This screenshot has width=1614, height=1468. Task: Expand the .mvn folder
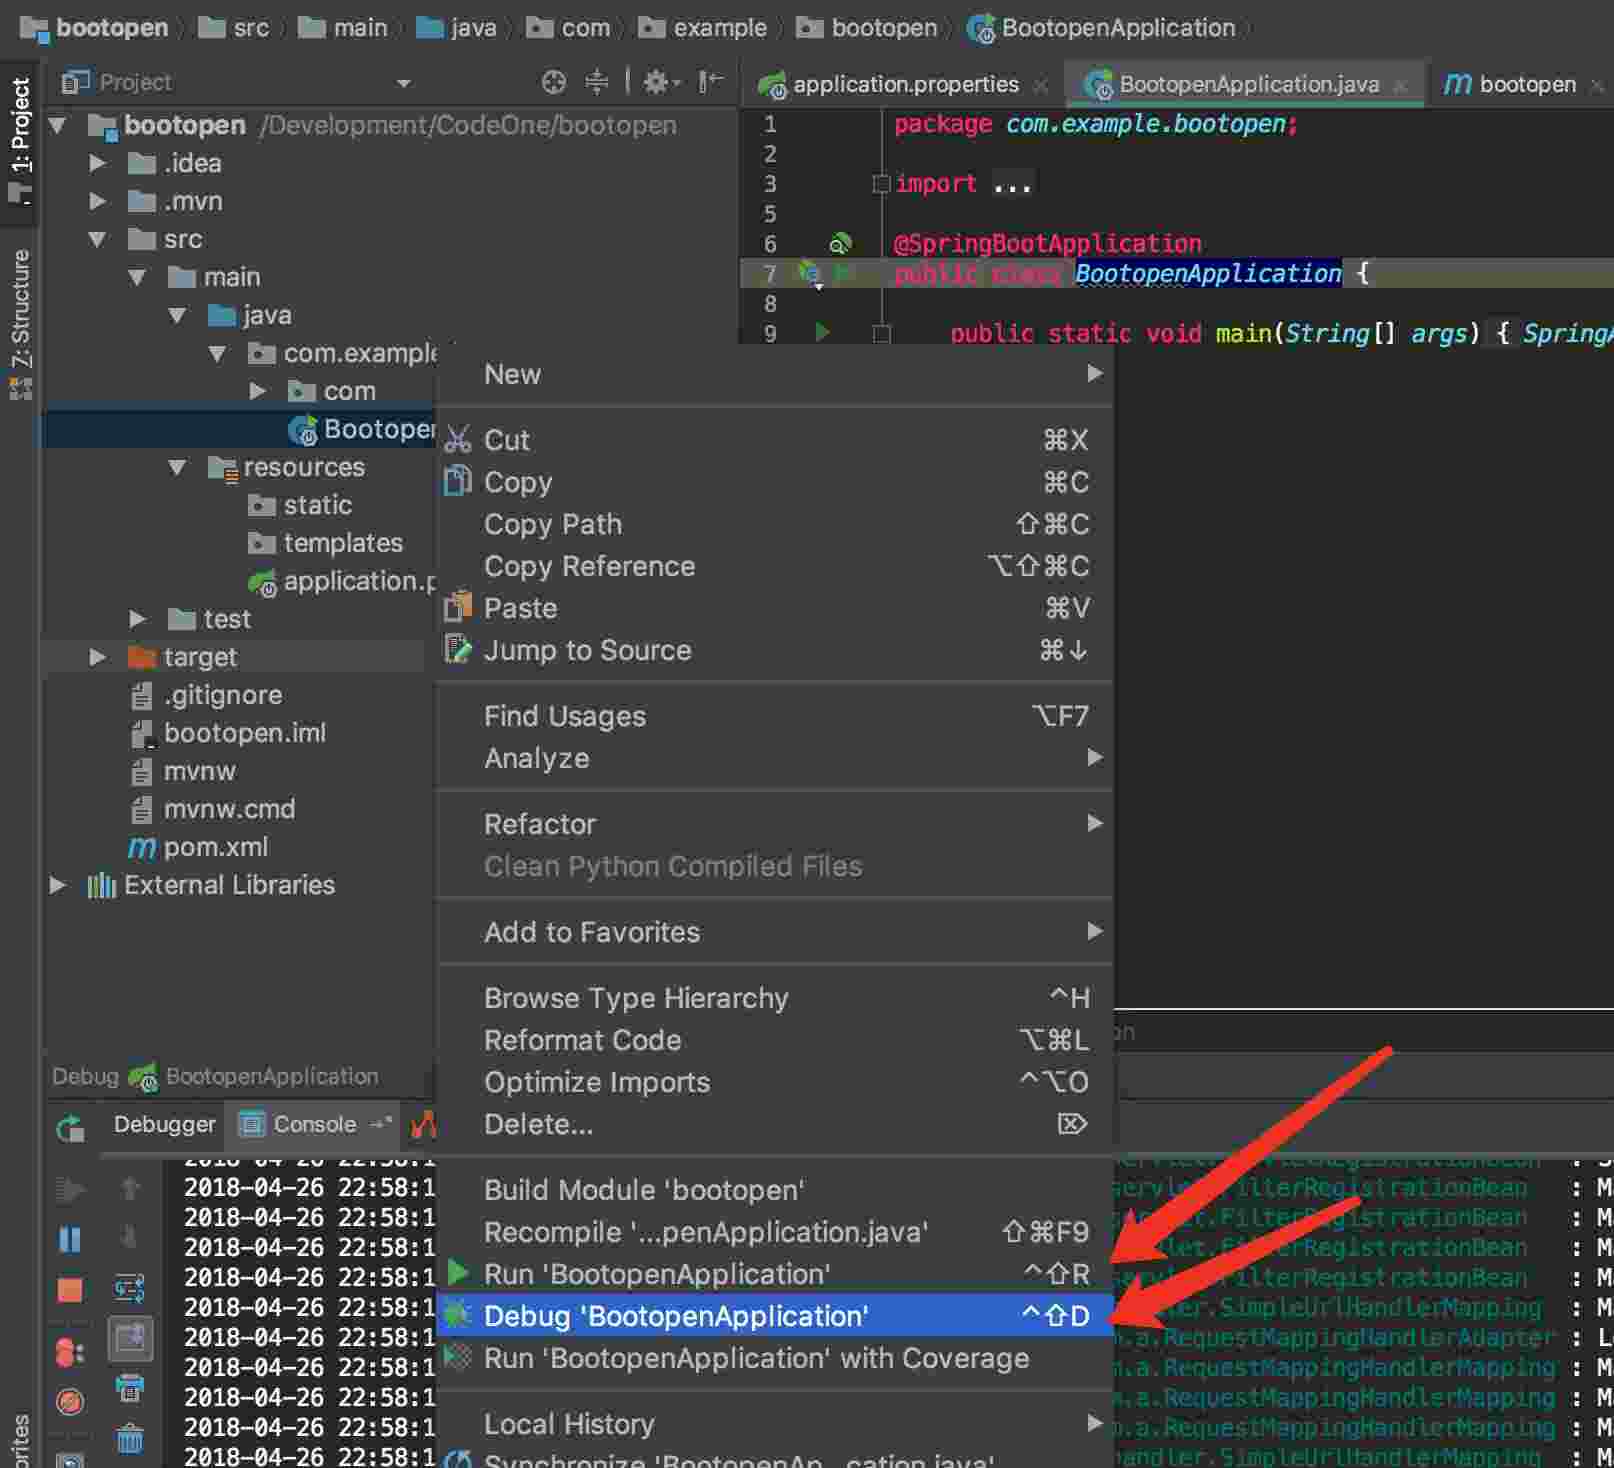pyautogui.click(x=97, y=201)
